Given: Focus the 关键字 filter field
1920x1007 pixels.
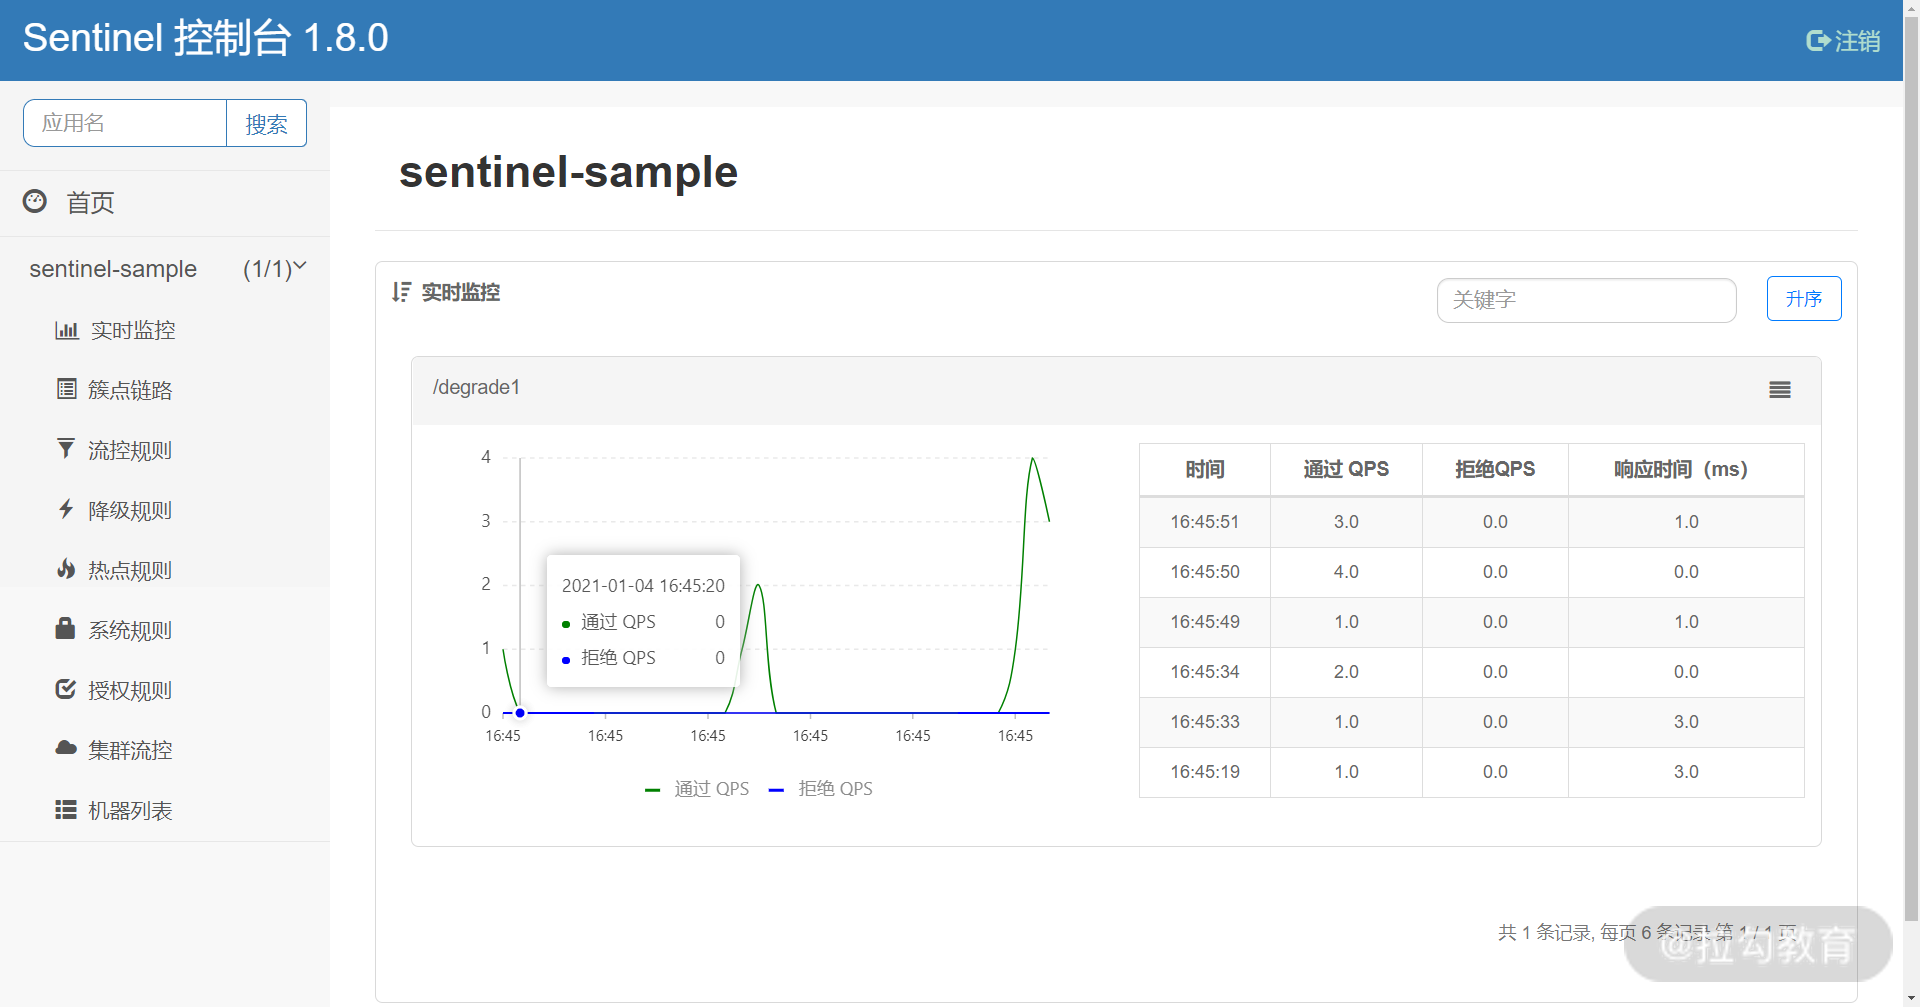Looking at the screenshot, I should 1586,300.
